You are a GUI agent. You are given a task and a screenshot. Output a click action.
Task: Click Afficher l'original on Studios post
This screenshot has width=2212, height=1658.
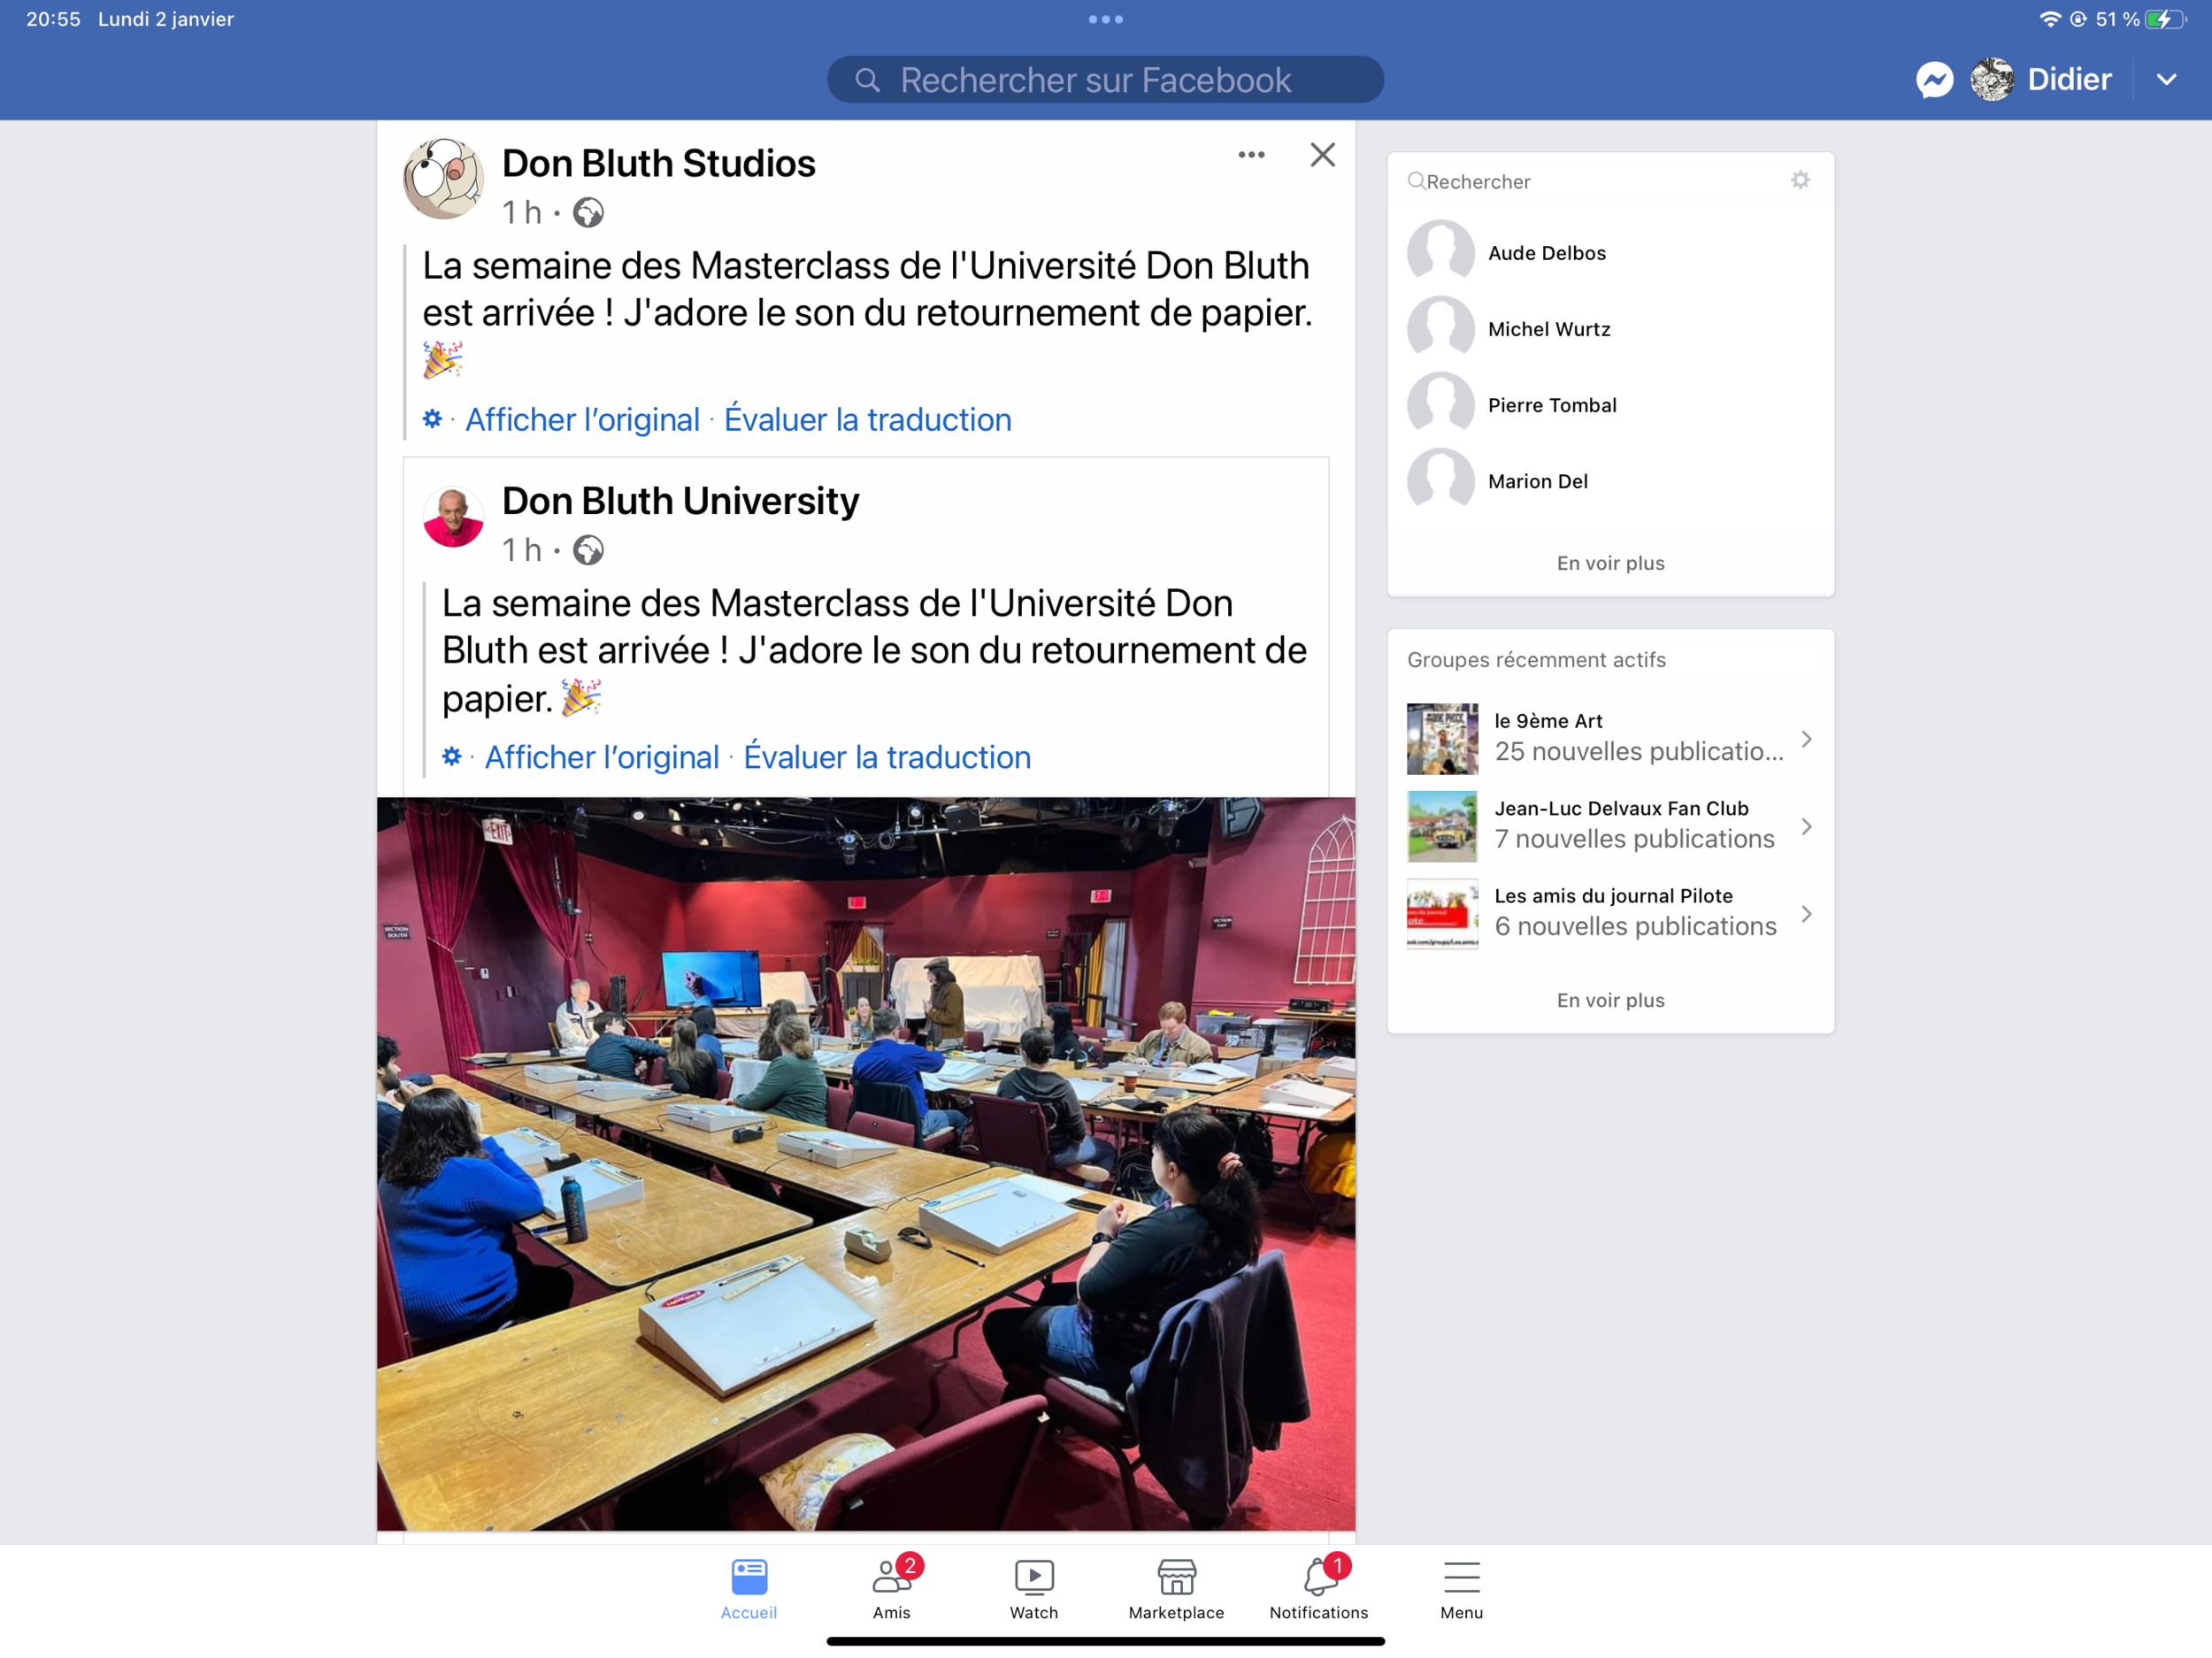point(582,420)
